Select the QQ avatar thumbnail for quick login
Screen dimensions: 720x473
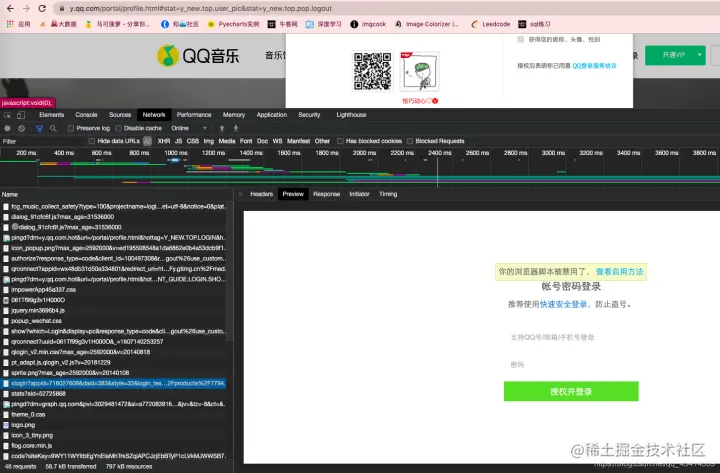420,71
